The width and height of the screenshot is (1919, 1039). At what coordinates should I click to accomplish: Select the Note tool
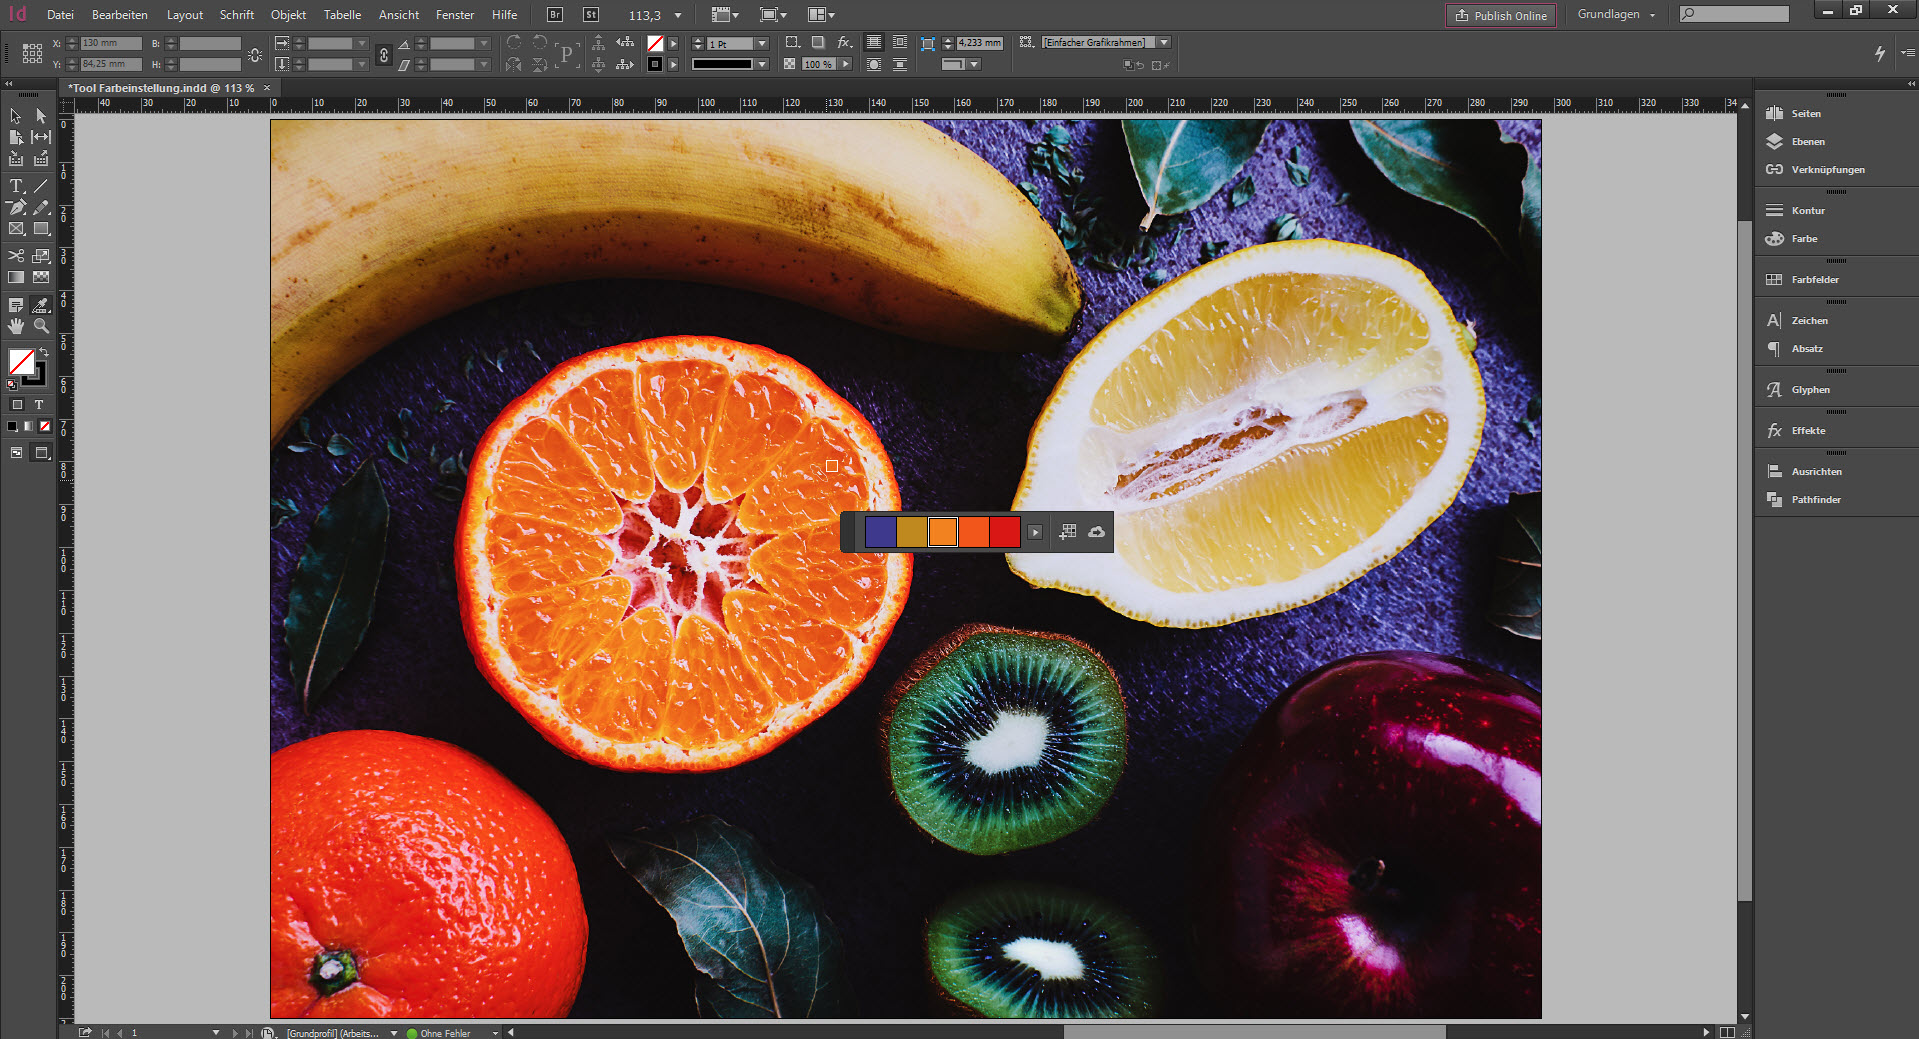16,305
